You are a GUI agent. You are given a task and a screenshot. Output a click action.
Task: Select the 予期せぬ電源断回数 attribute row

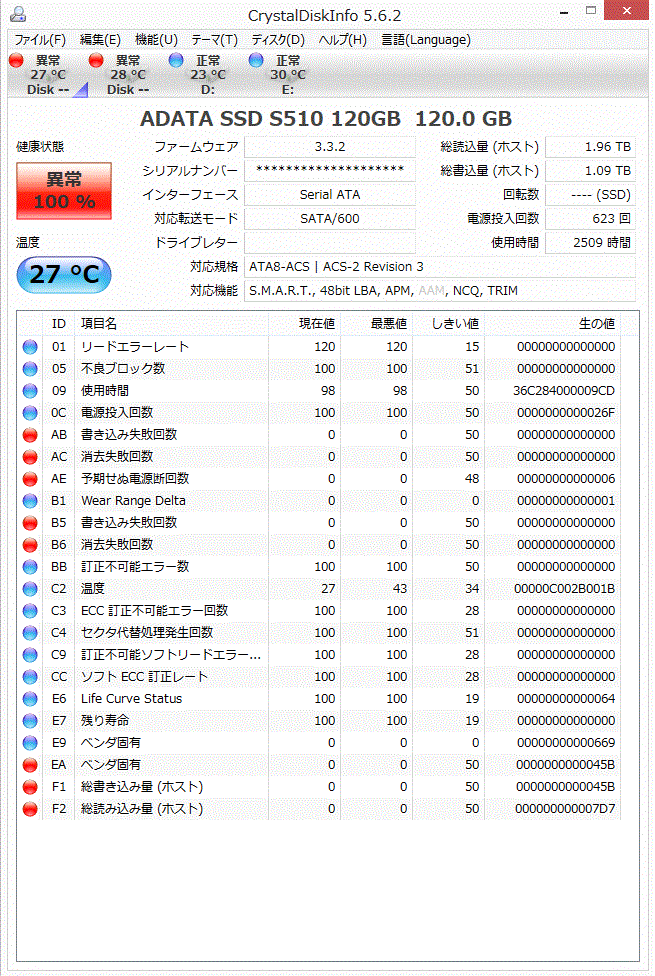pyautogui.click(x=319, y=479)
